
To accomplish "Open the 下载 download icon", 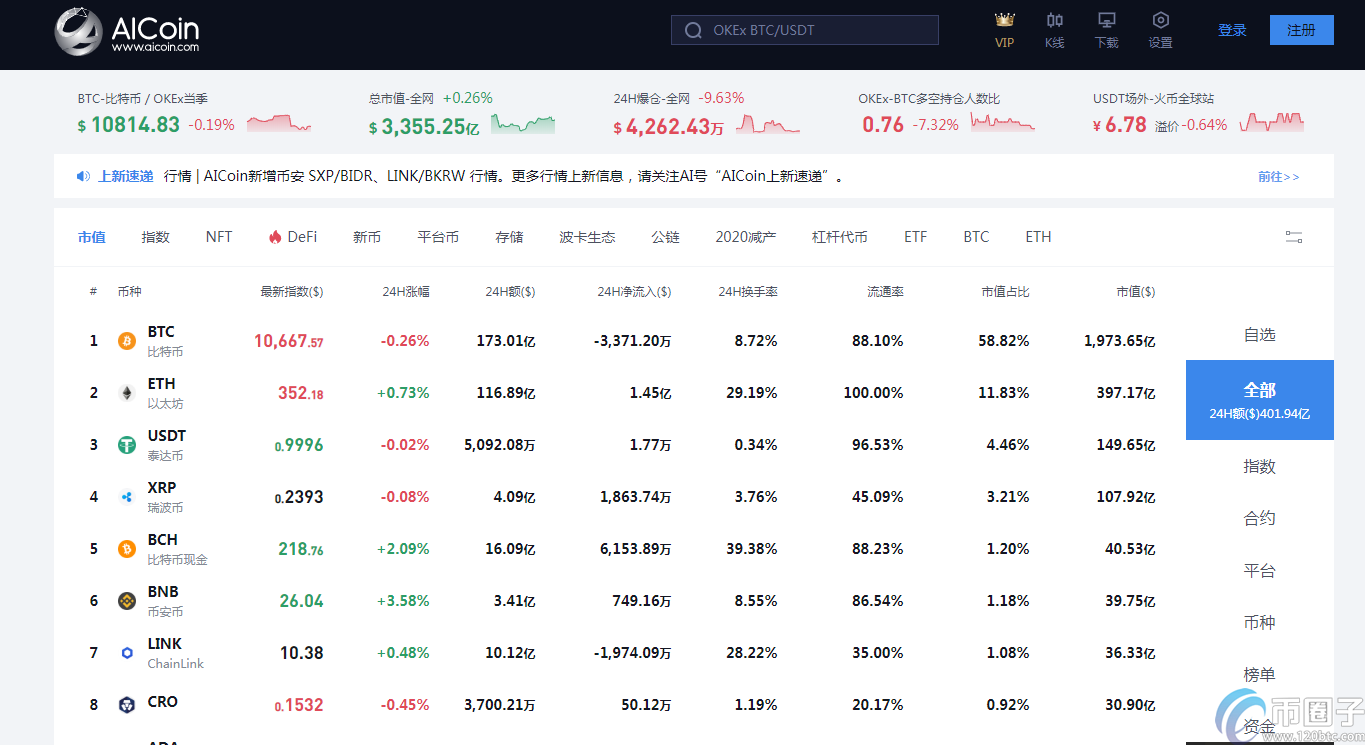I will (1107, 20).
